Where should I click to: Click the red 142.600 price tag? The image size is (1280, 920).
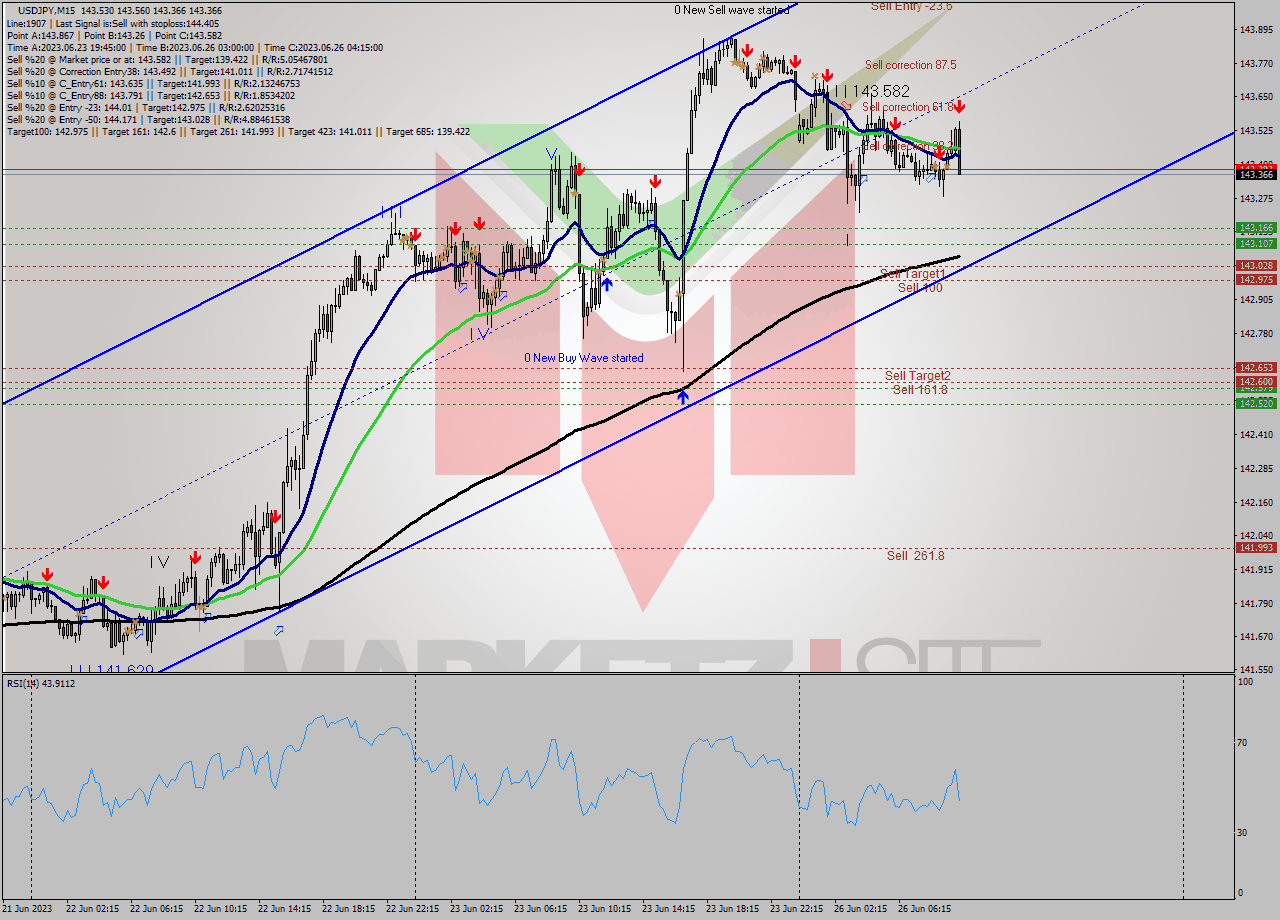(x=1256, y=382)
